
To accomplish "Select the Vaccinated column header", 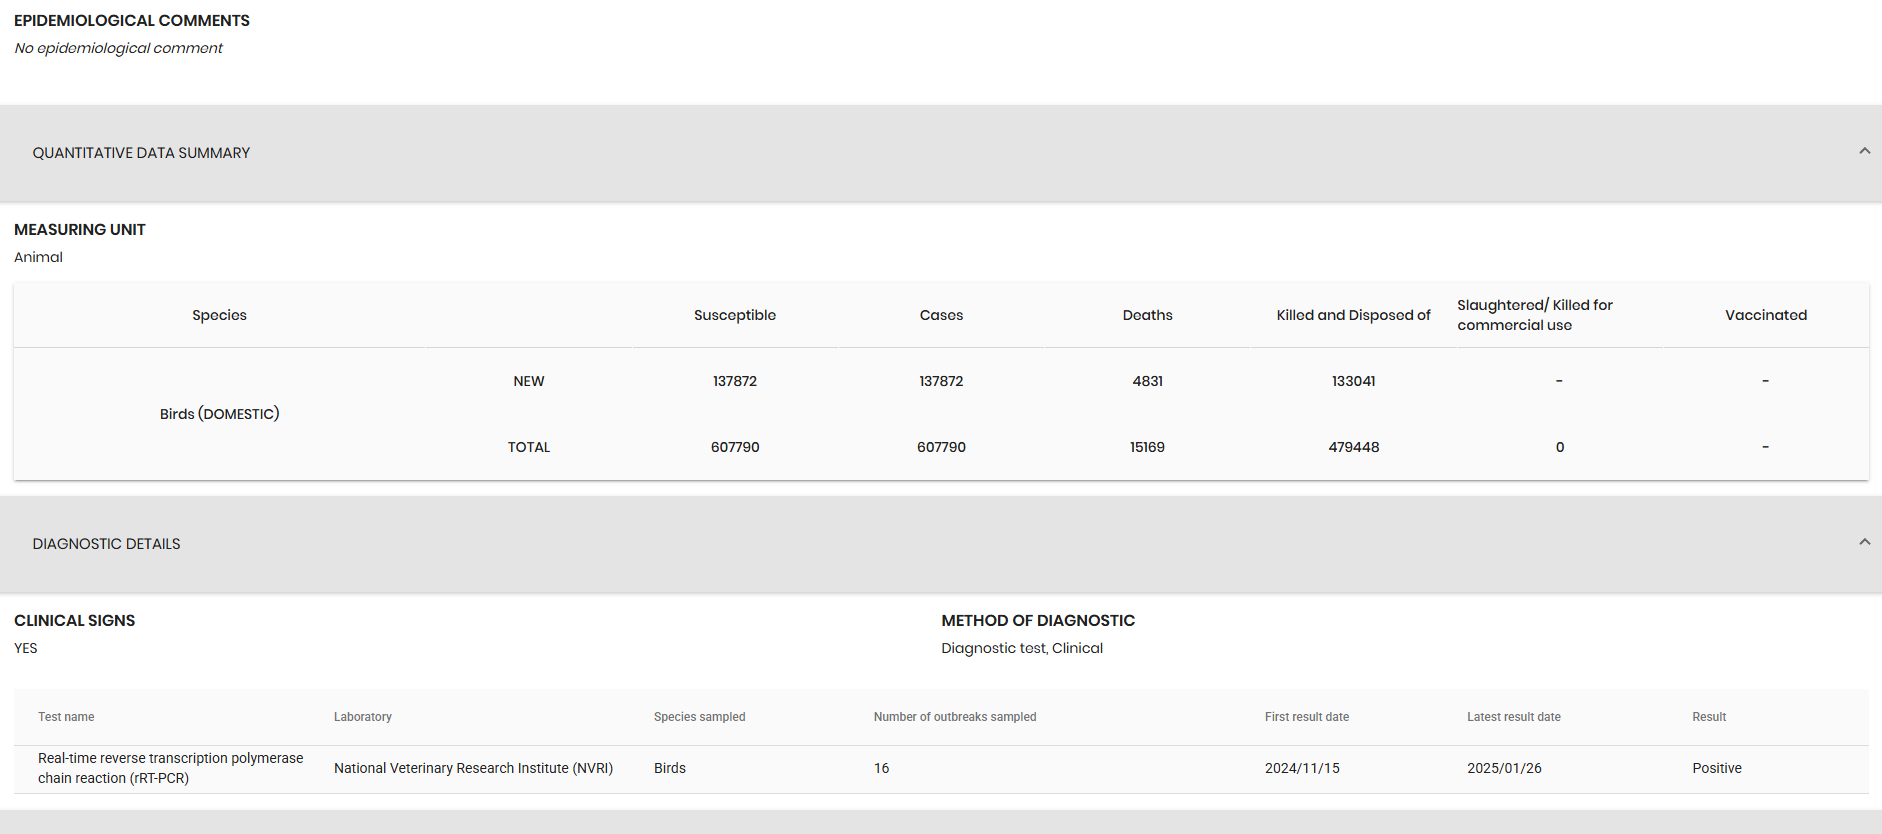I will [x=1765, y=315].
